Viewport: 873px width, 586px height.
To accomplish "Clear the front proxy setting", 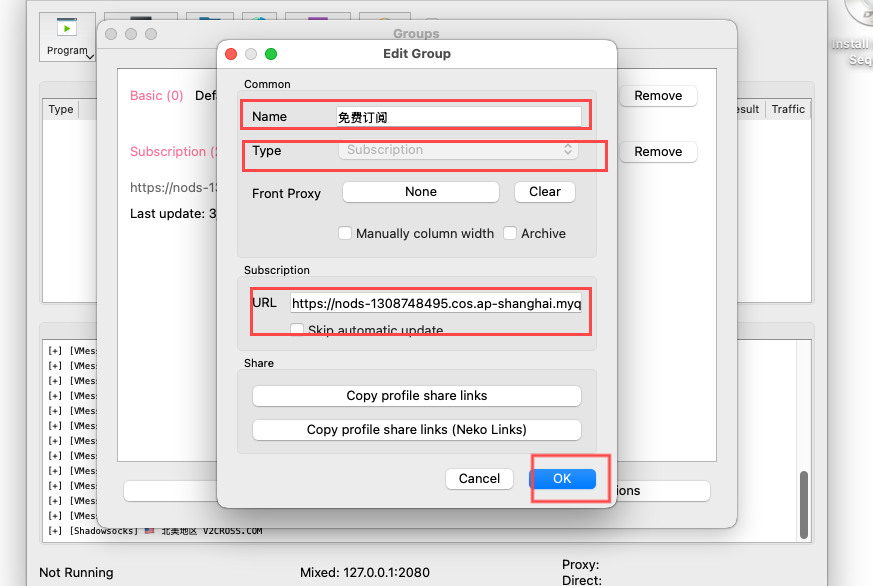I will (x=545, y=192).
